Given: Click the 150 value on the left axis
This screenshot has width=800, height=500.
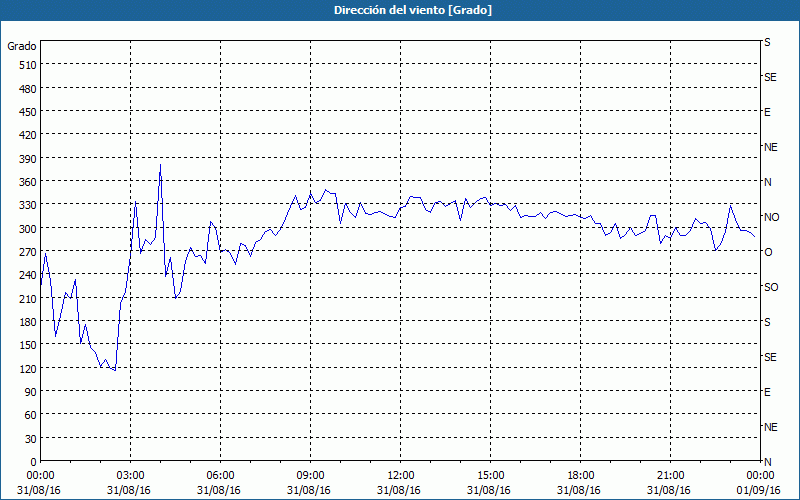Looking at the screenshot, I should 28,345.
